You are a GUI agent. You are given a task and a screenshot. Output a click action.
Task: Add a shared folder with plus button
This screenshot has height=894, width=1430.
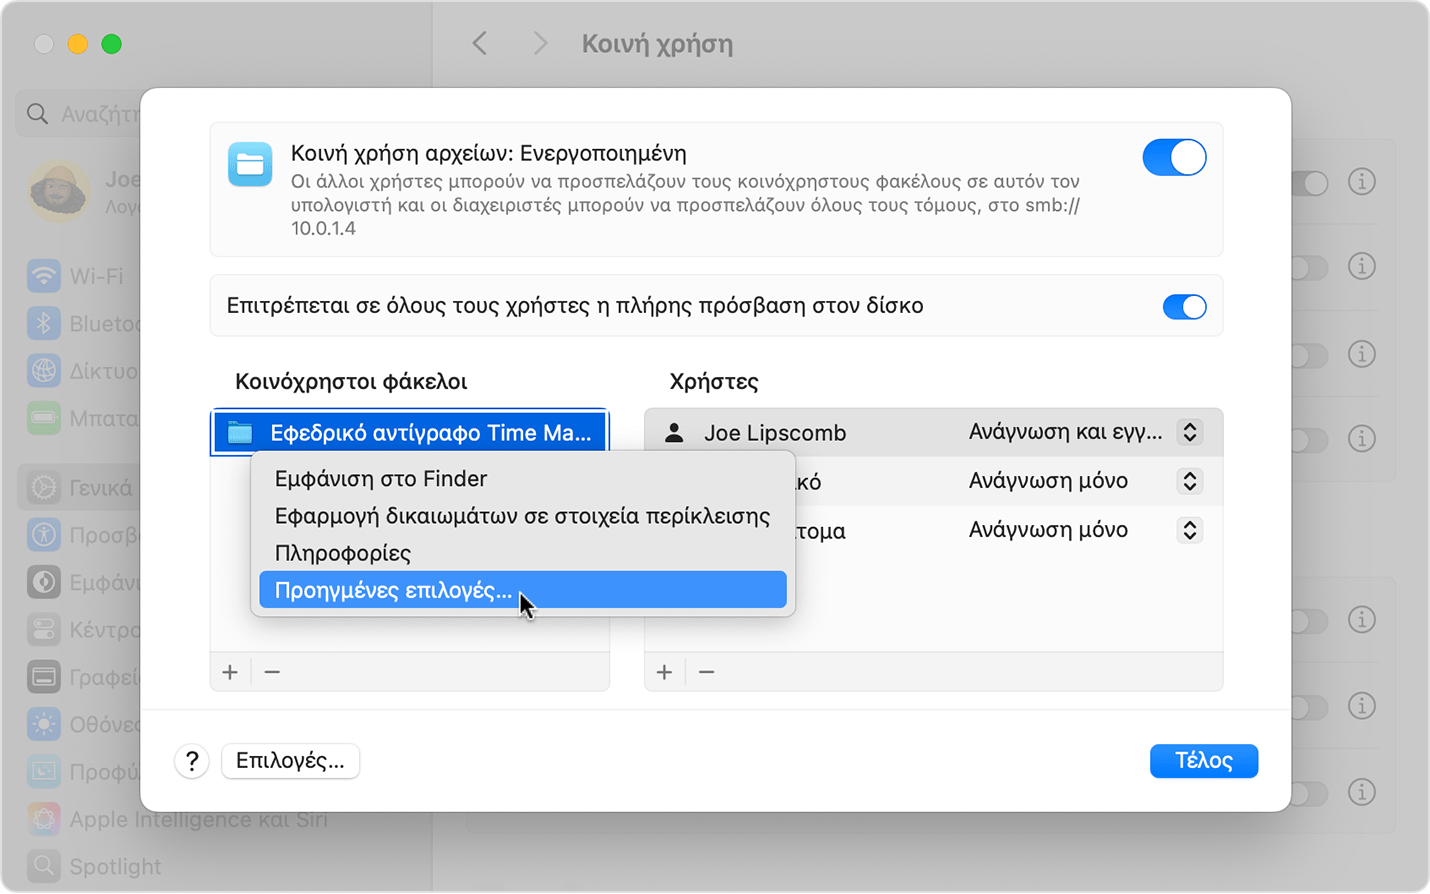[230, 672]
